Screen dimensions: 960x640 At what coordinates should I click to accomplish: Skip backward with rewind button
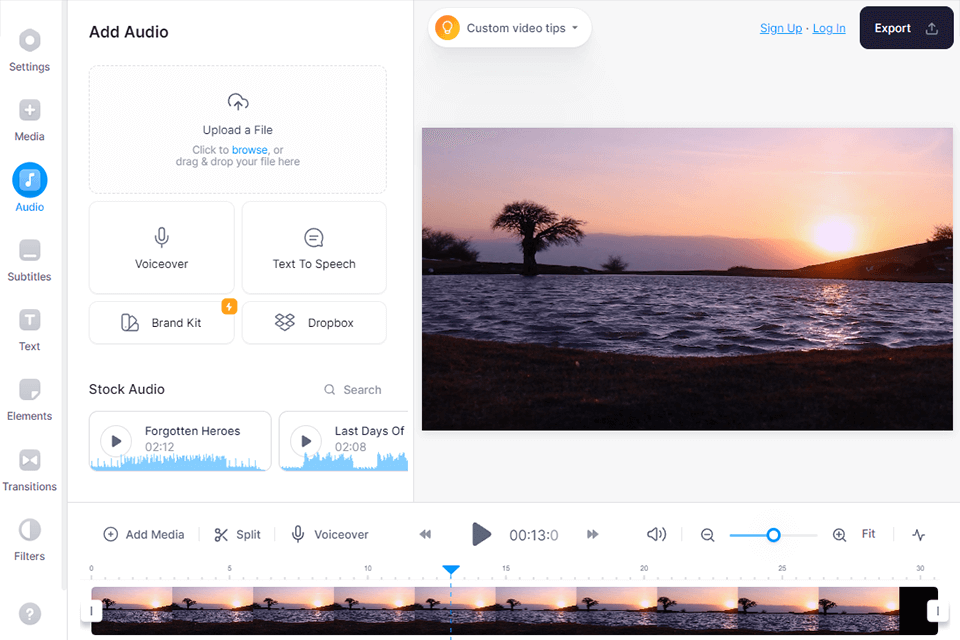tap(425, 534)
